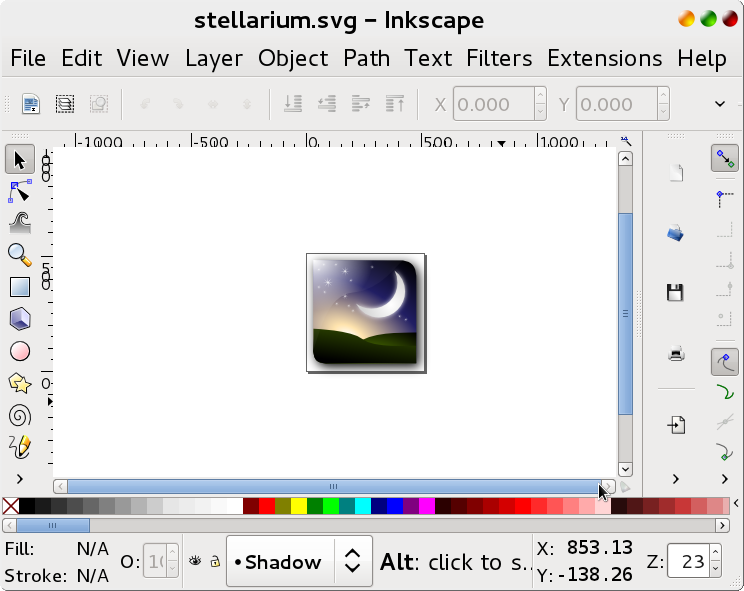The height and width of the screenshot is (591, 744).
Task: Toggle Enable snapping button
Action: click(725, 158)
